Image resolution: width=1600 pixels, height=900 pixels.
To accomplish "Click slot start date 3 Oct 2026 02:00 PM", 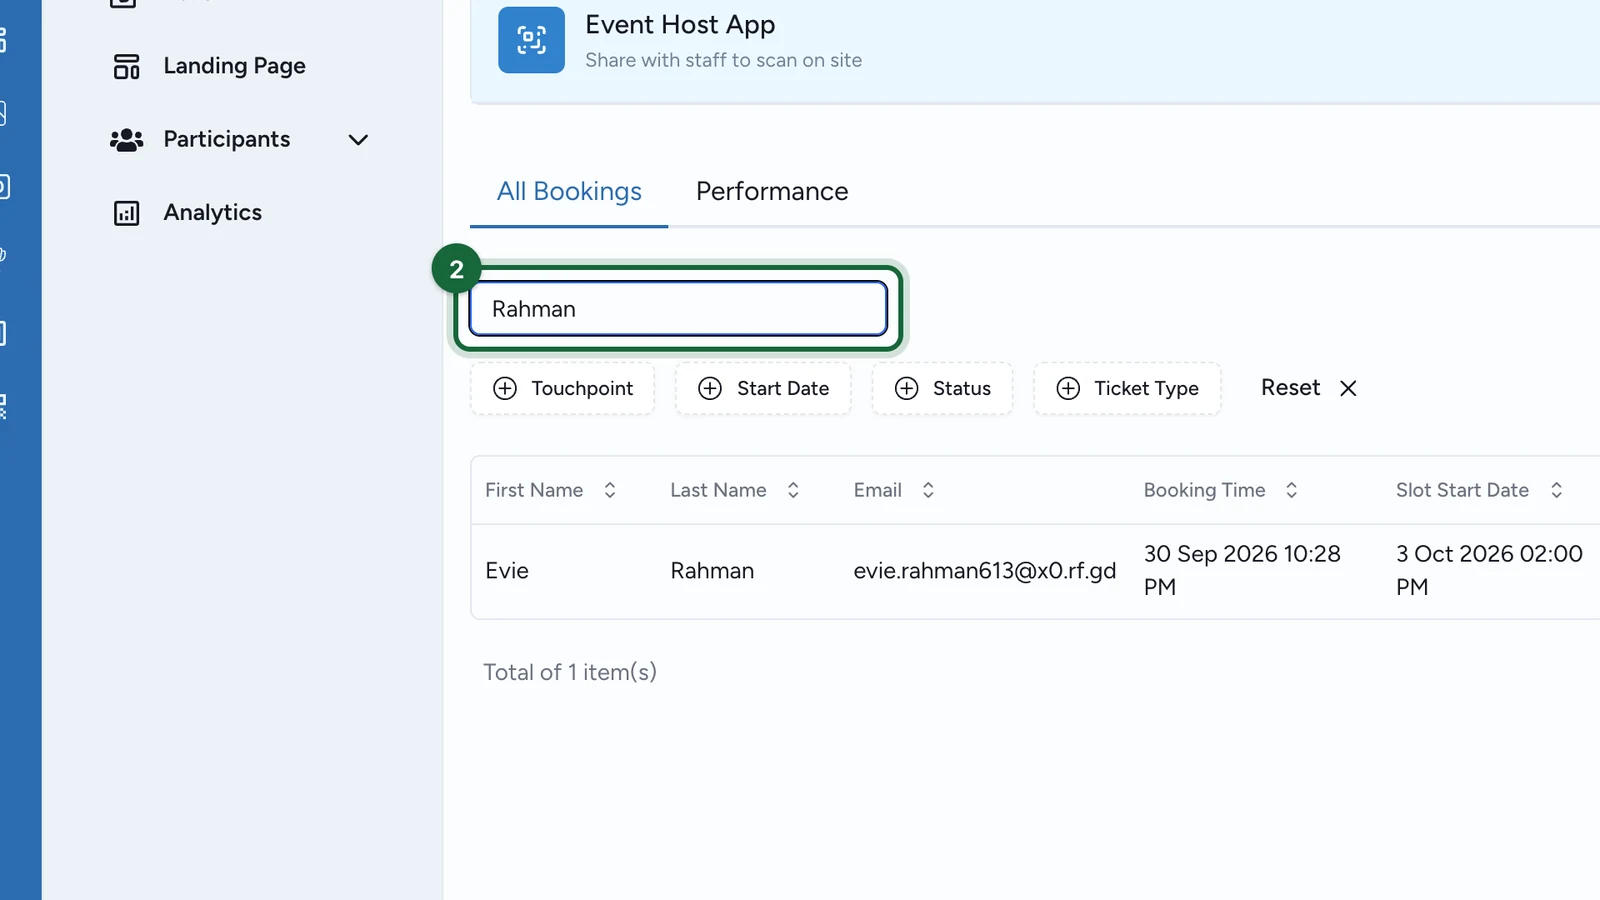I will pos(1489,570).
